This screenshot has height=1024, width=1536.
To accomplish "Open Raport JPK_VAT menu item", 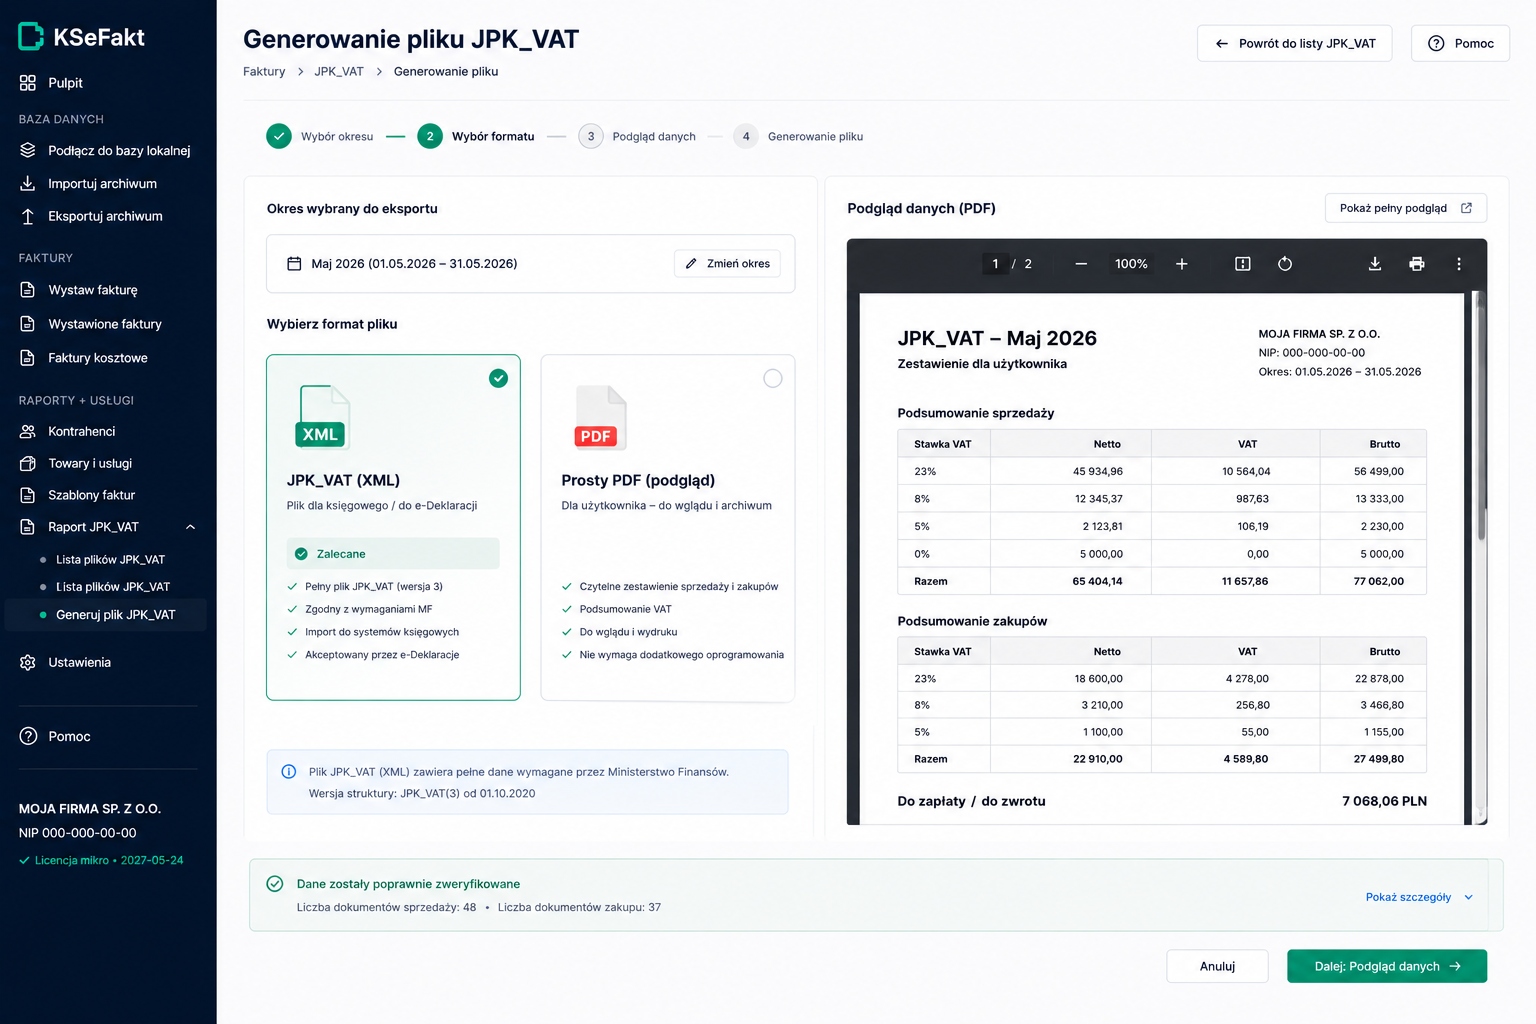I will 106,527.
